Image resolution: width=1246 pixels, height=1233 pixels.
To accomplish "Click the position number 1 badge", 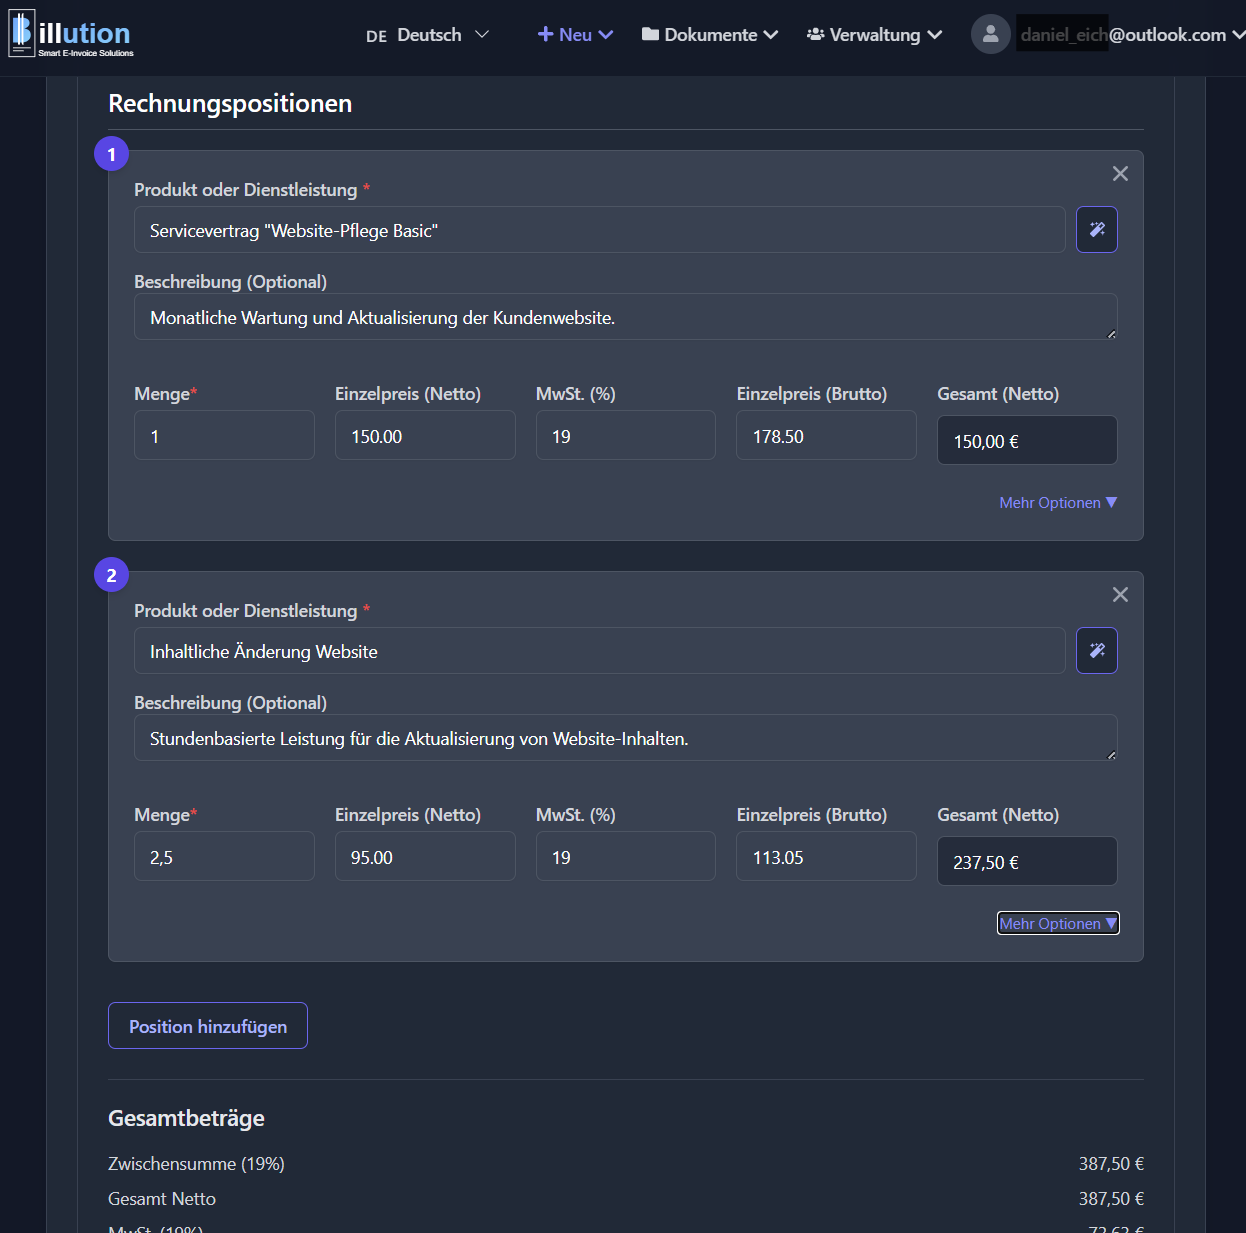I will [111, 154].
